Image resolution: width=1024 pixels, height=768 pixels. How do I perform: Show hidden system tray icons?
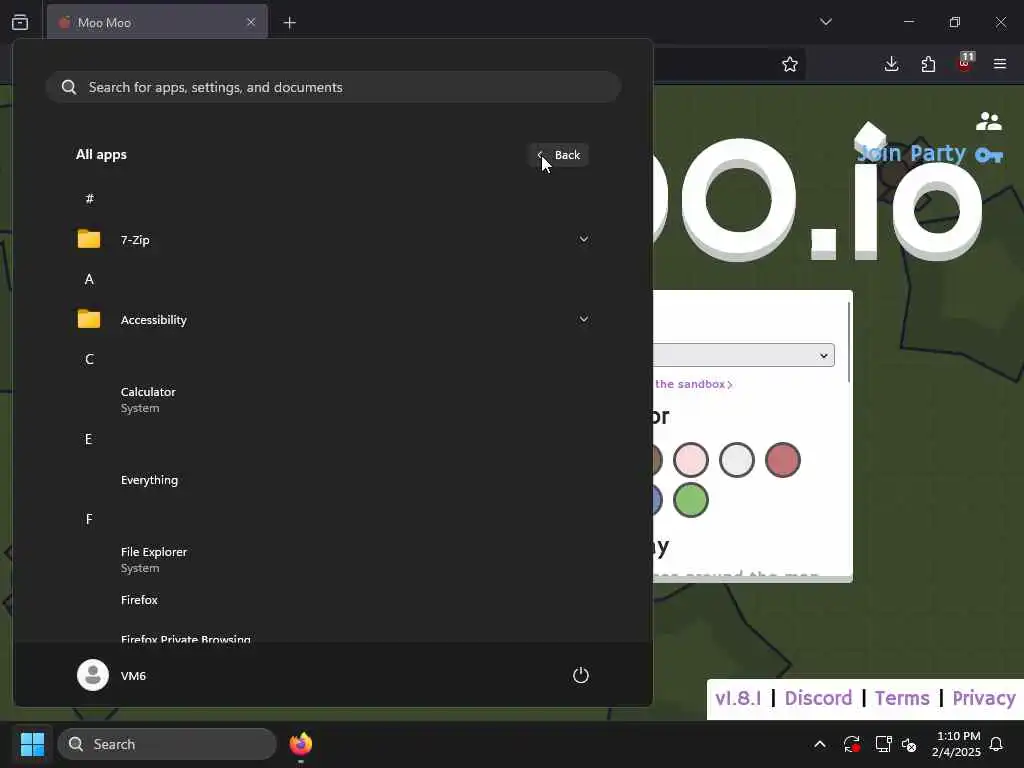coord(820,744)
